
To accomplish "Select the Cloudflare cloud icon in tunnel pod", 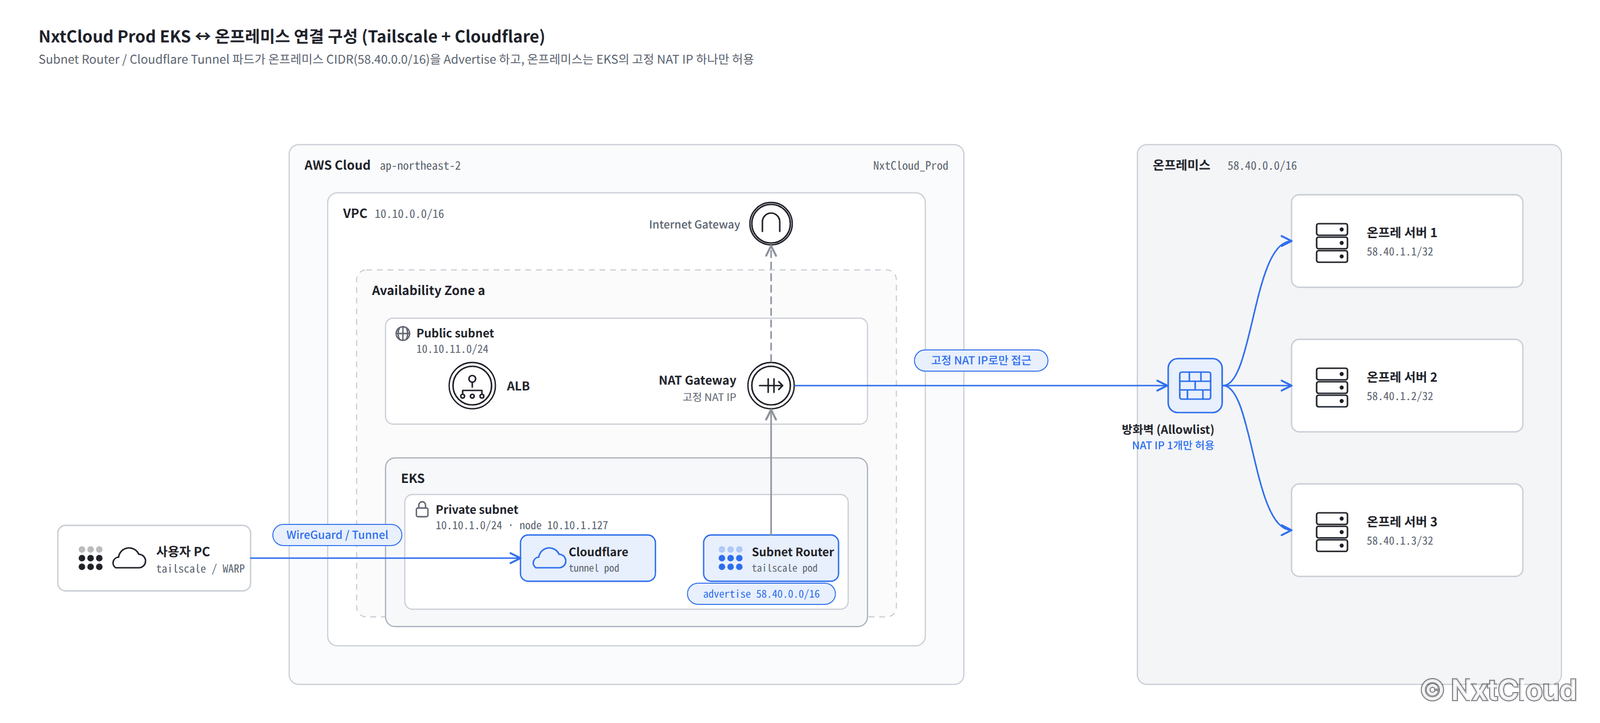I will [549, 558].
